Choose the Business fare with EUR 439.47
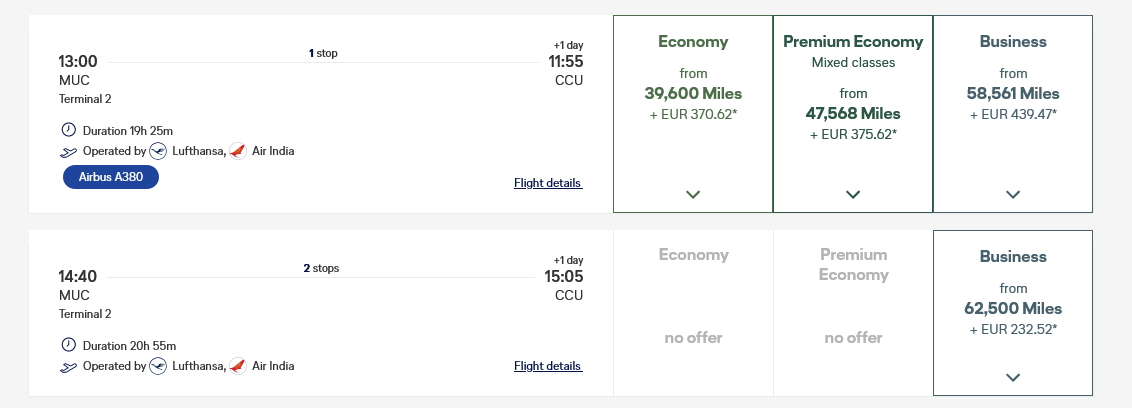The width and height of the screenshot is (1132, 408). click(x=1013, y=113)
